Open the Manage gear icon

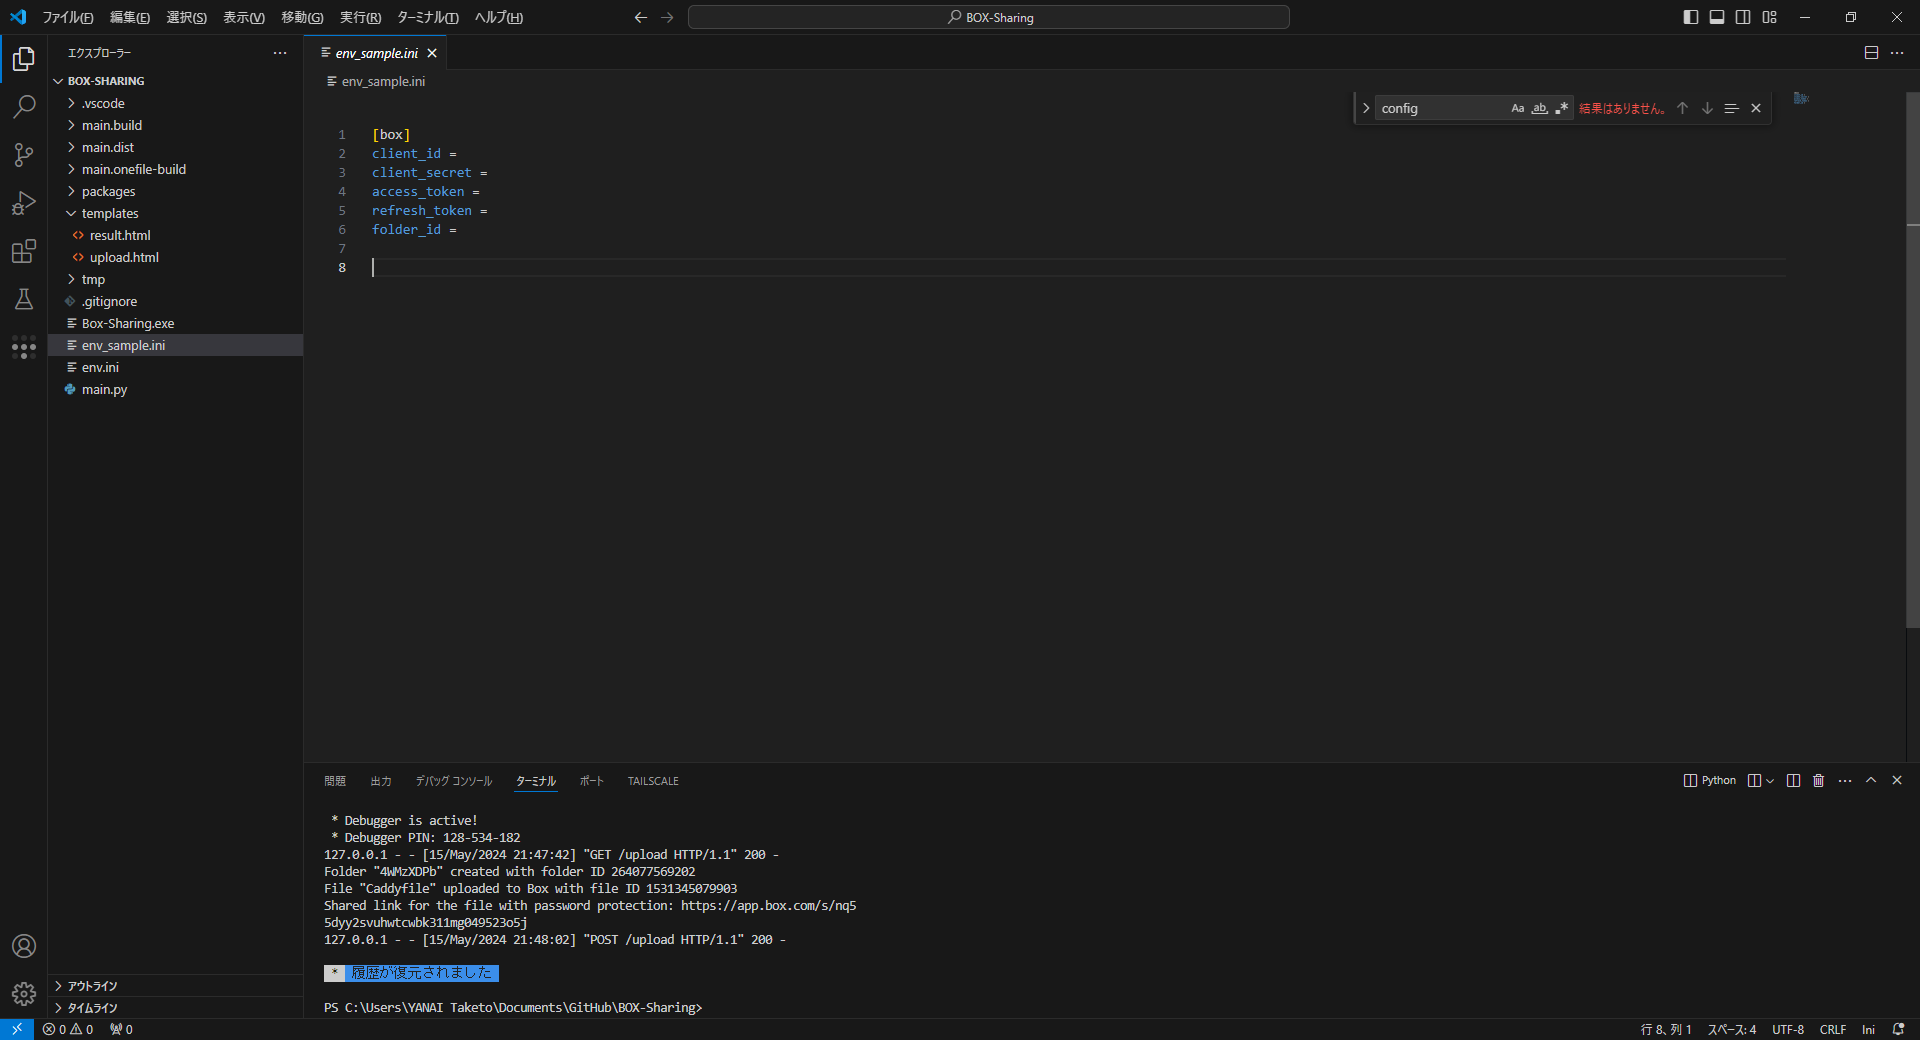point(24,994)
